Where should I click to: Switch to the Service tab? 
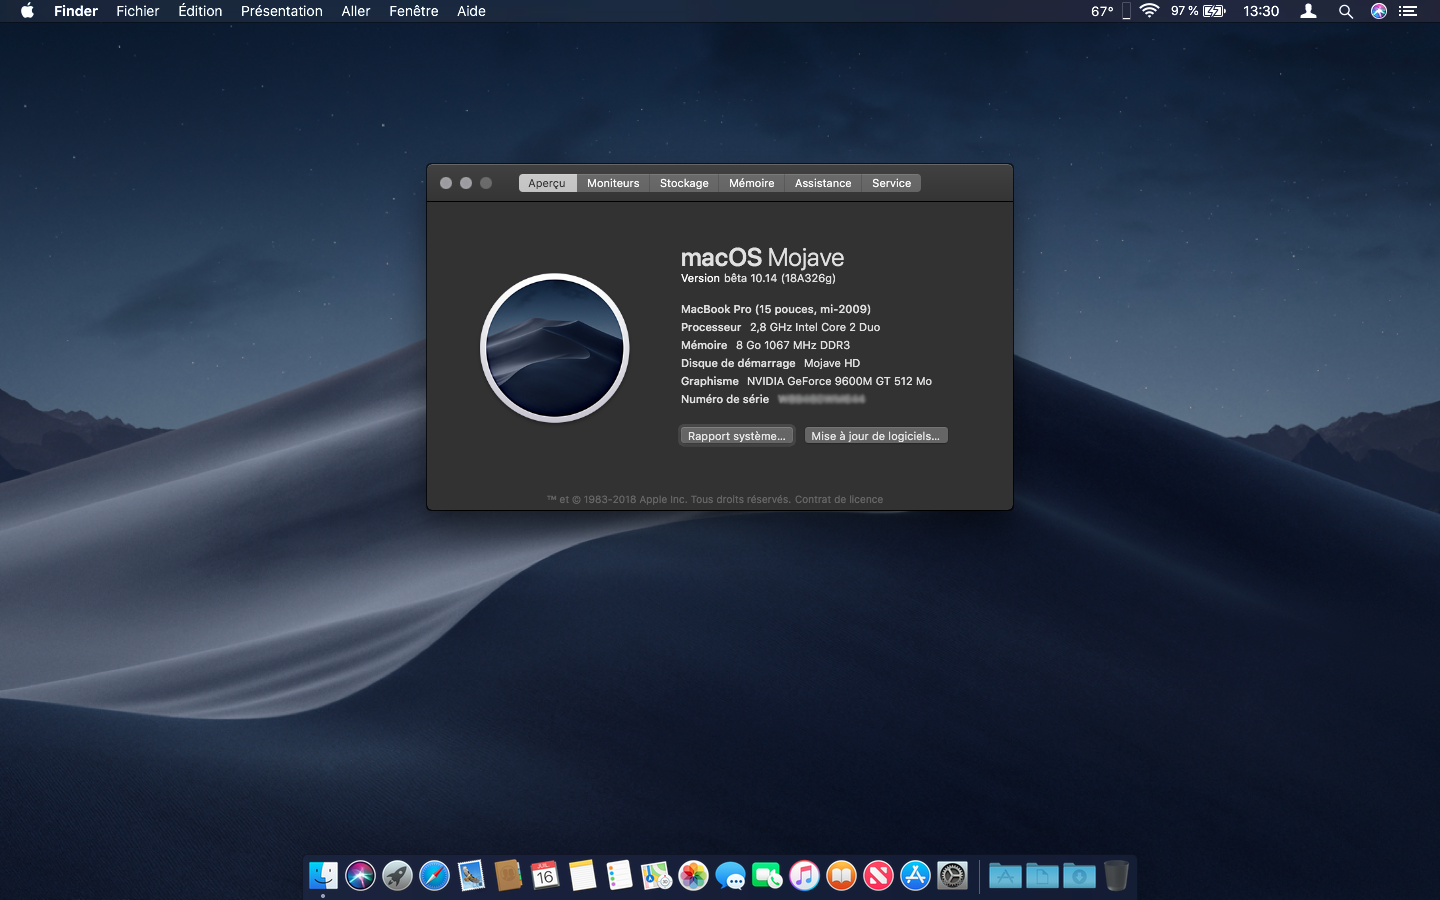[891, 183]
